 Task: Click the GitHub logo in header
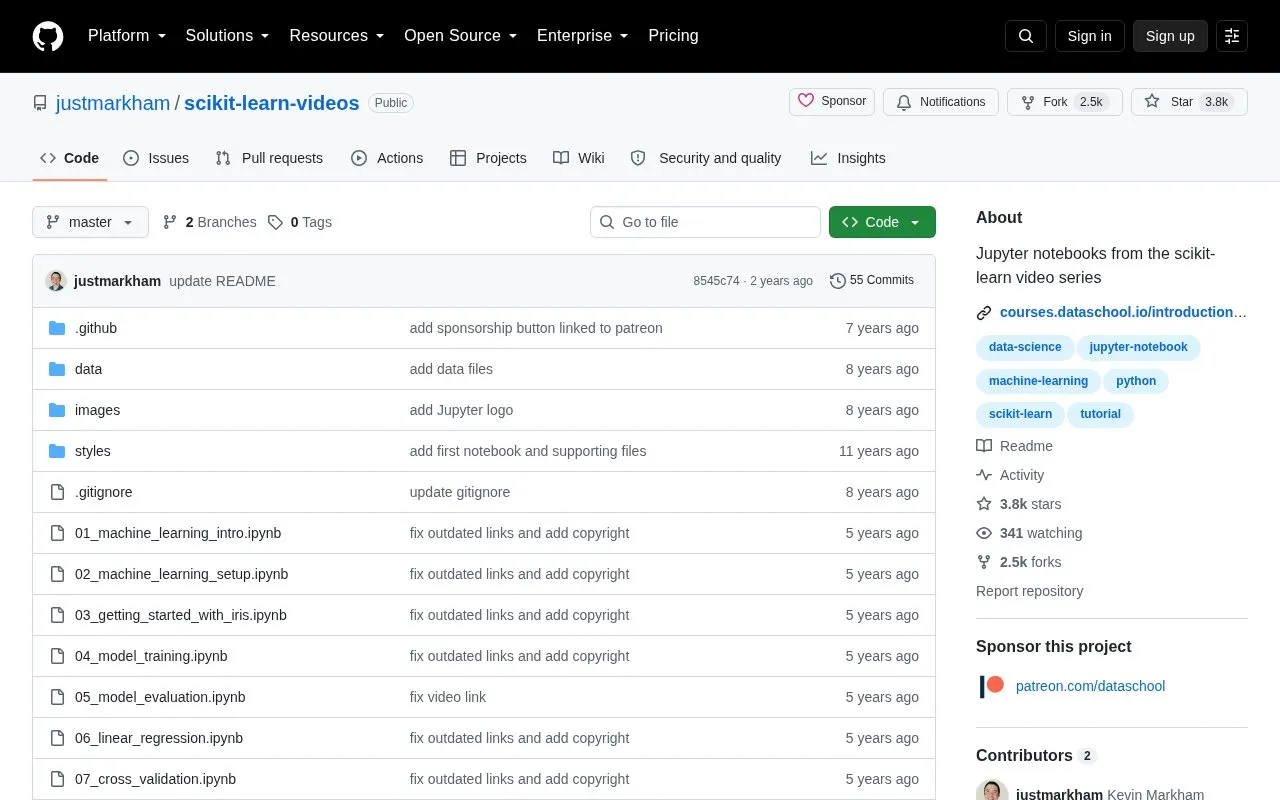coord(48,36)
